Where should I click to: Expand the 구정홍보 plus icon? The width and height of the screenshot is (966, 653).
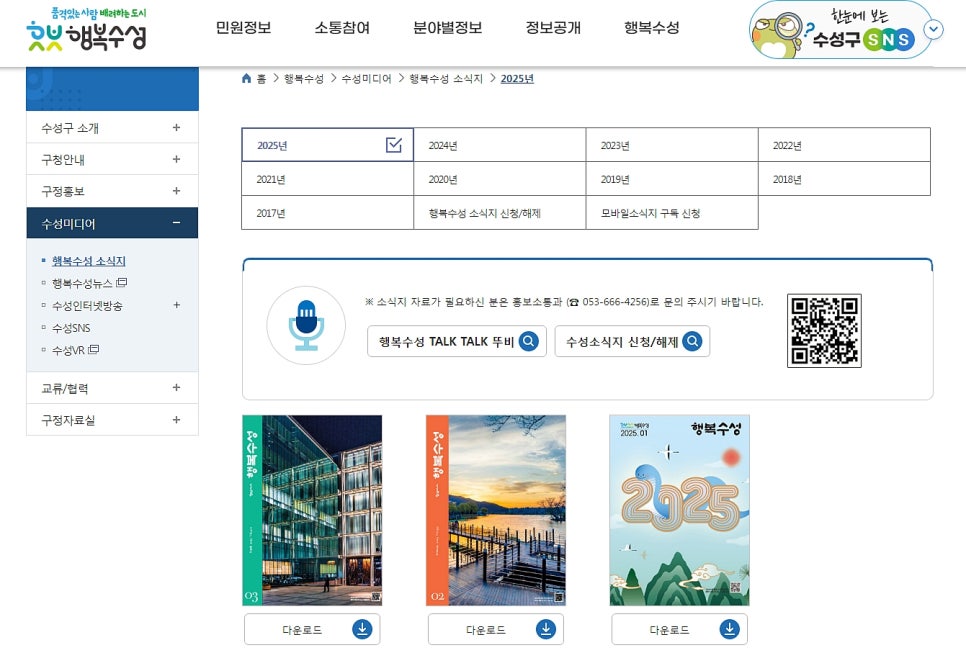point(176,191)
